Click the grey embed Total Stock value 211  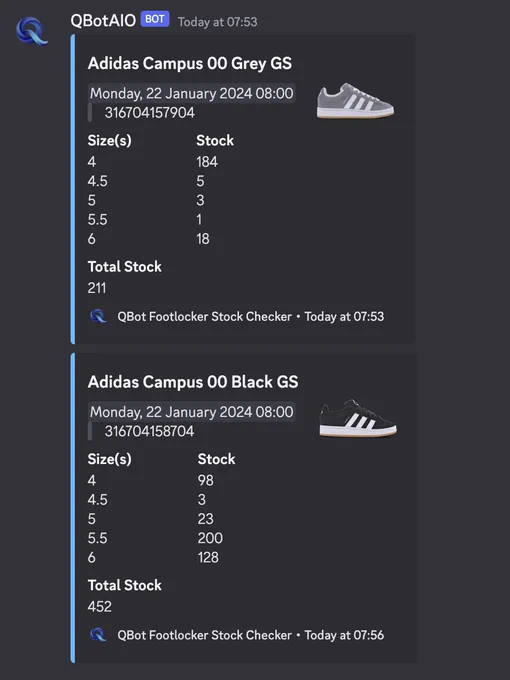(x=97, y=288)
